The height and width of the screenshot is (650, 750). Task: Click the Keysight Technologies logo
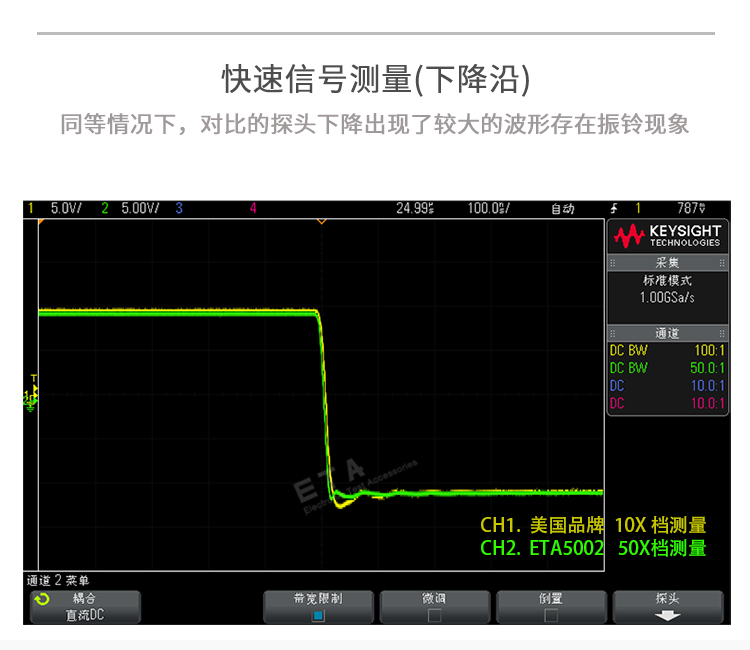point(667,236)
